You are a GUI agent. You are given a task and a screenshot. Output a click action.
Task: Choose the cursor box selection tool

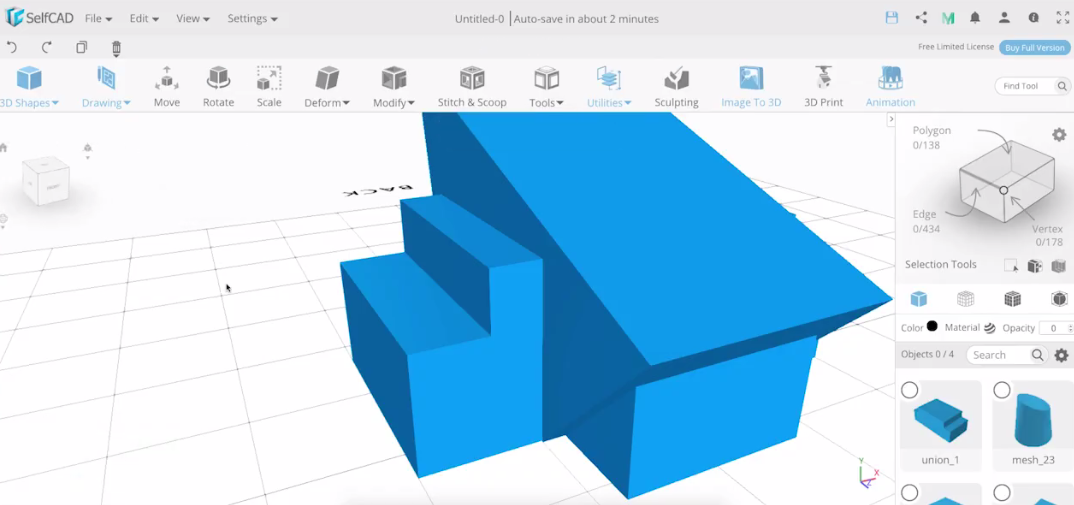1011,265
